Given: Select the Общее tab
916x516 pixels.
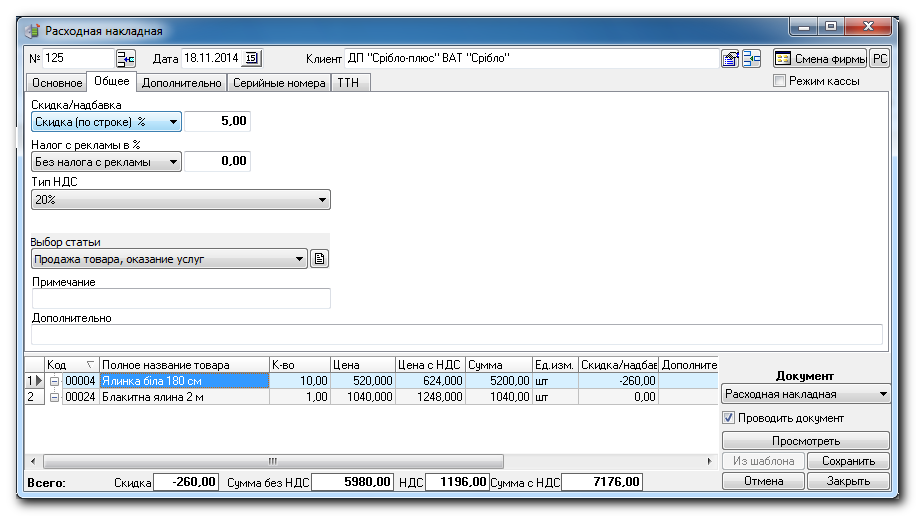Looking at the screenshot, I should pyautogui.click(x=112, y=81).
